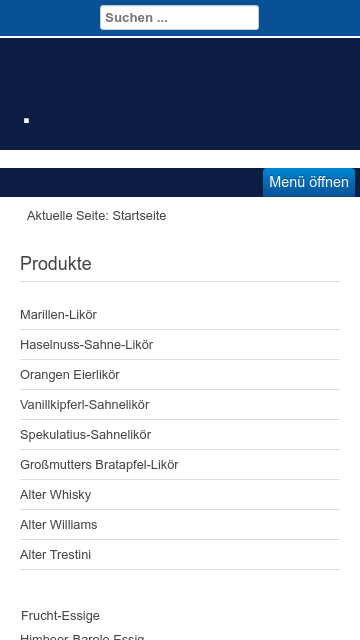The image size is (360, 640).
Task: Click the Startseite breadcrumb
Action: point(139,216)
